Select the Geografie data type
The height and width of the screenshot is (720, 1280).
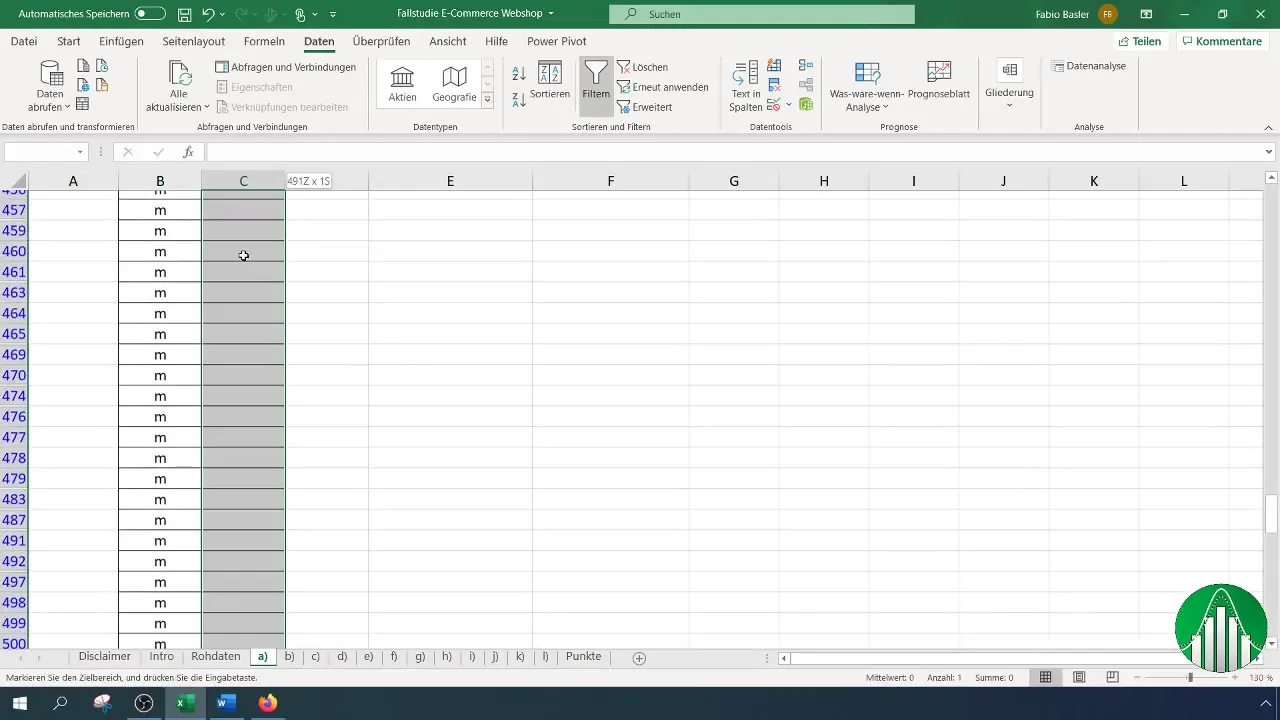click(454, 84)
